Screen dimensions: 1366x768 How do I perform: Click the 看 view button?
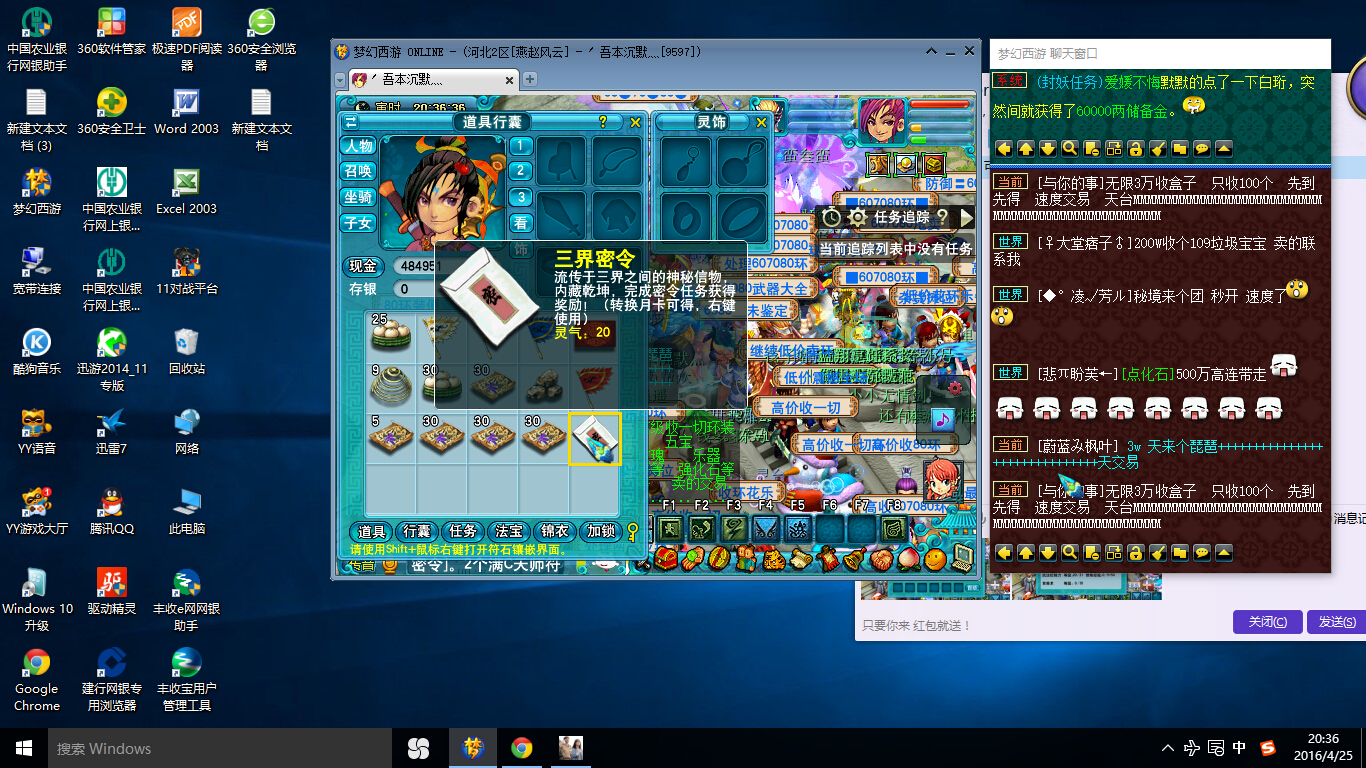[x=520, y=224]
